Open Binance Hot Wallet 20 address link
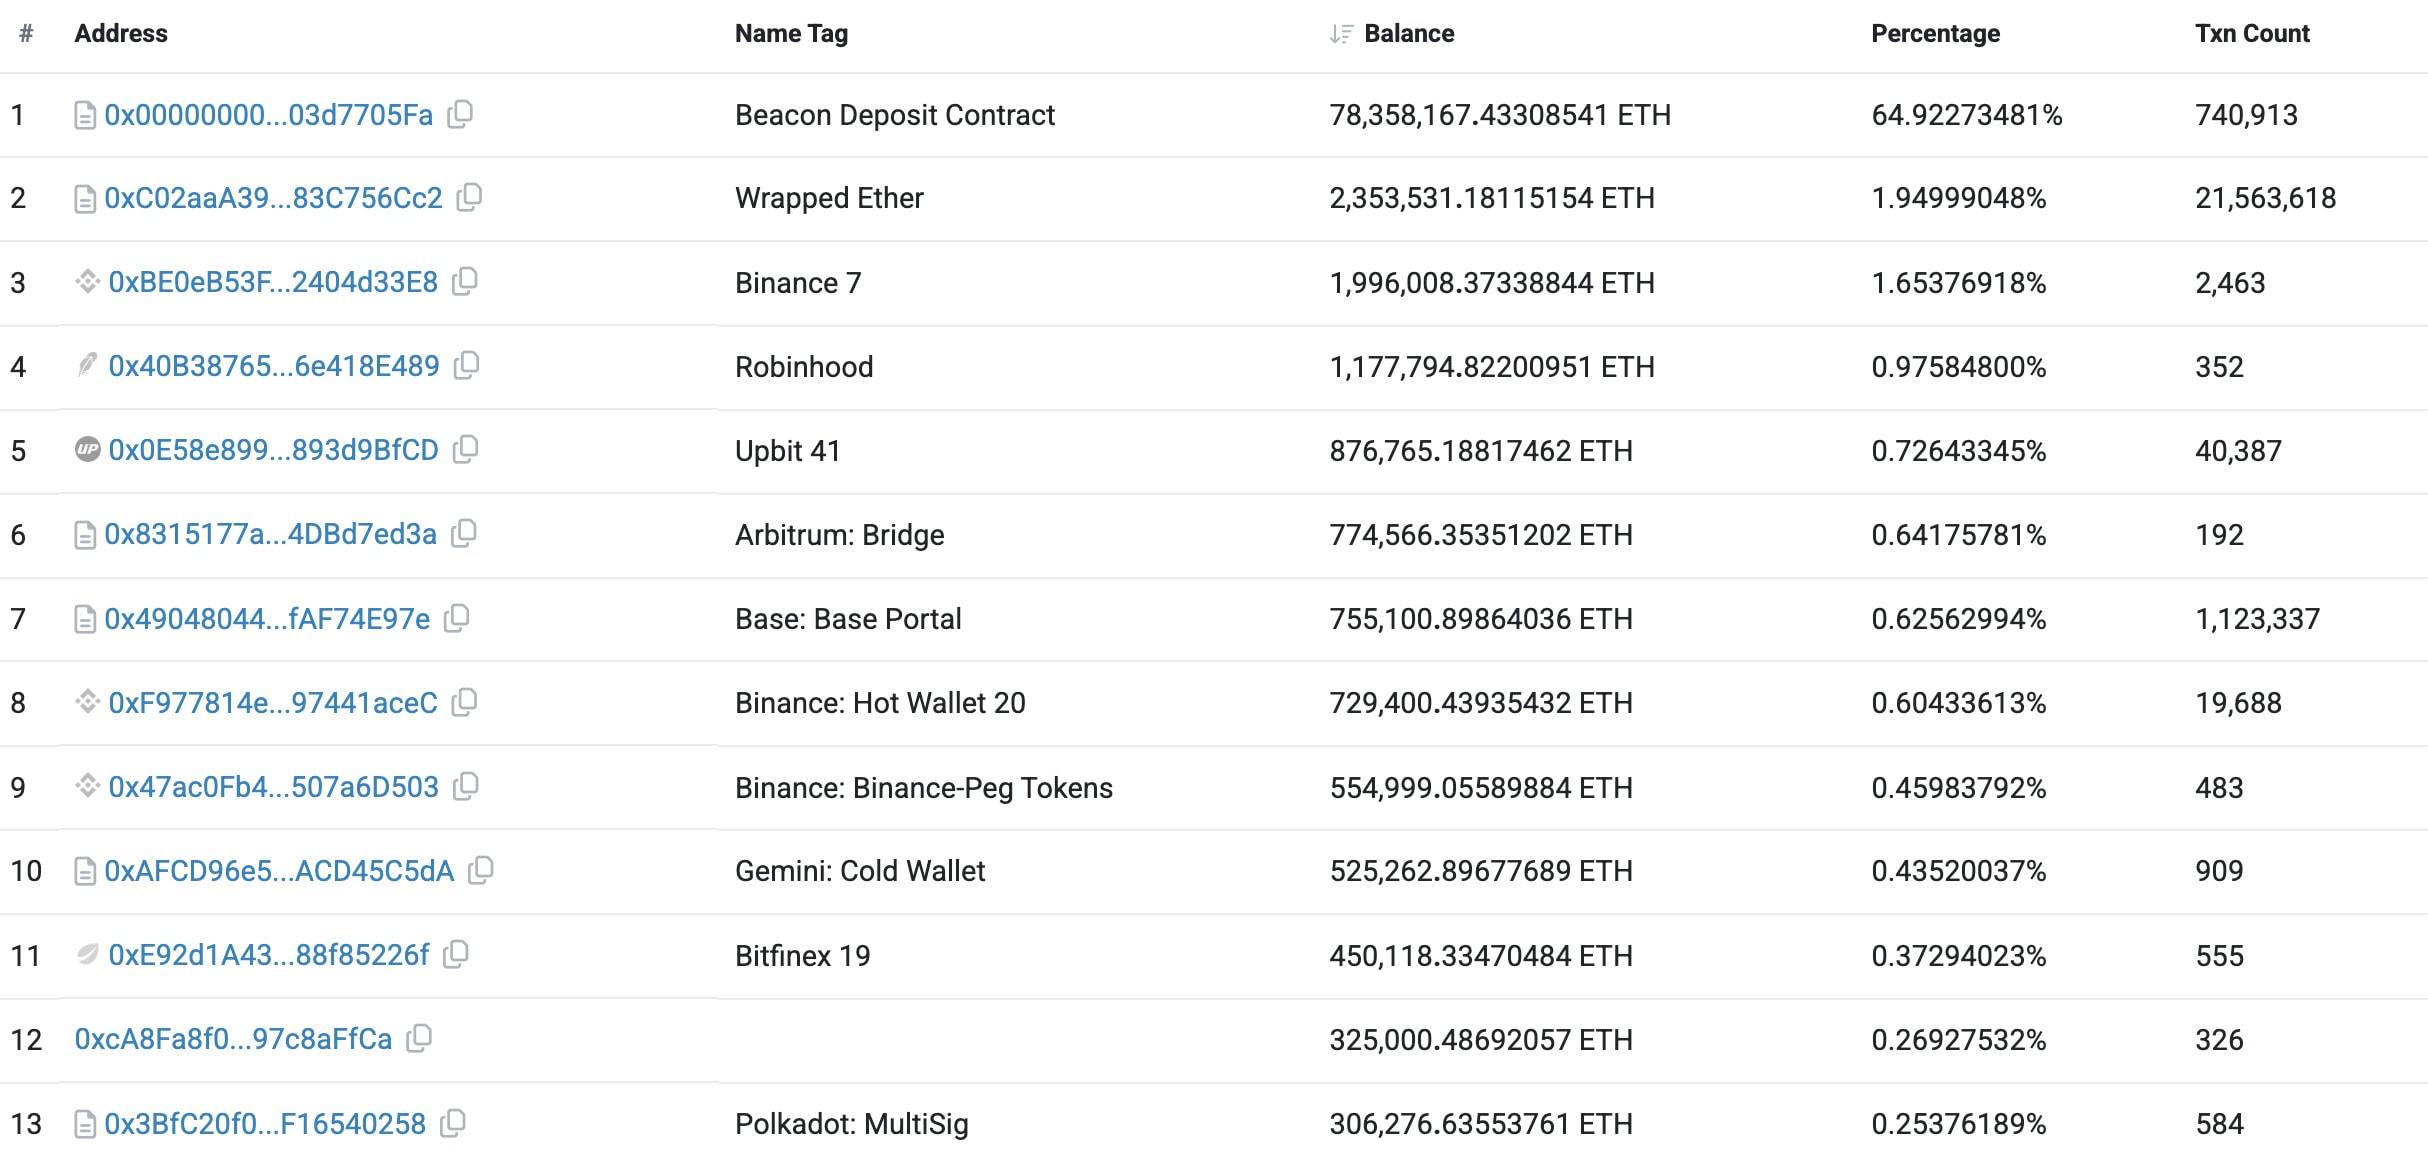The image size is (2428, 1158). pyautogui.click(x=273, y=703)
